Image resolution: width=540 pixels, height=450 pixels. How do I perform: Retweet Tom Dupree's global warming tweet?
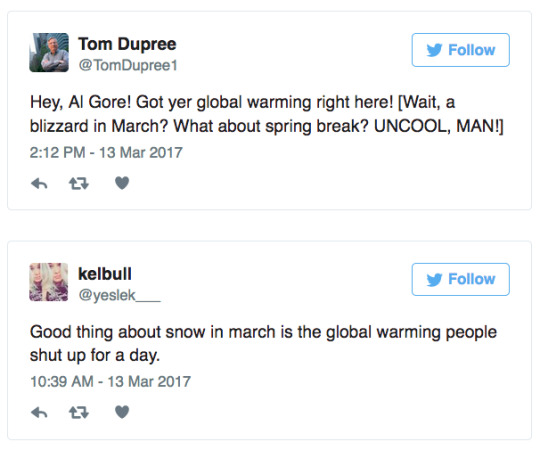79,184
